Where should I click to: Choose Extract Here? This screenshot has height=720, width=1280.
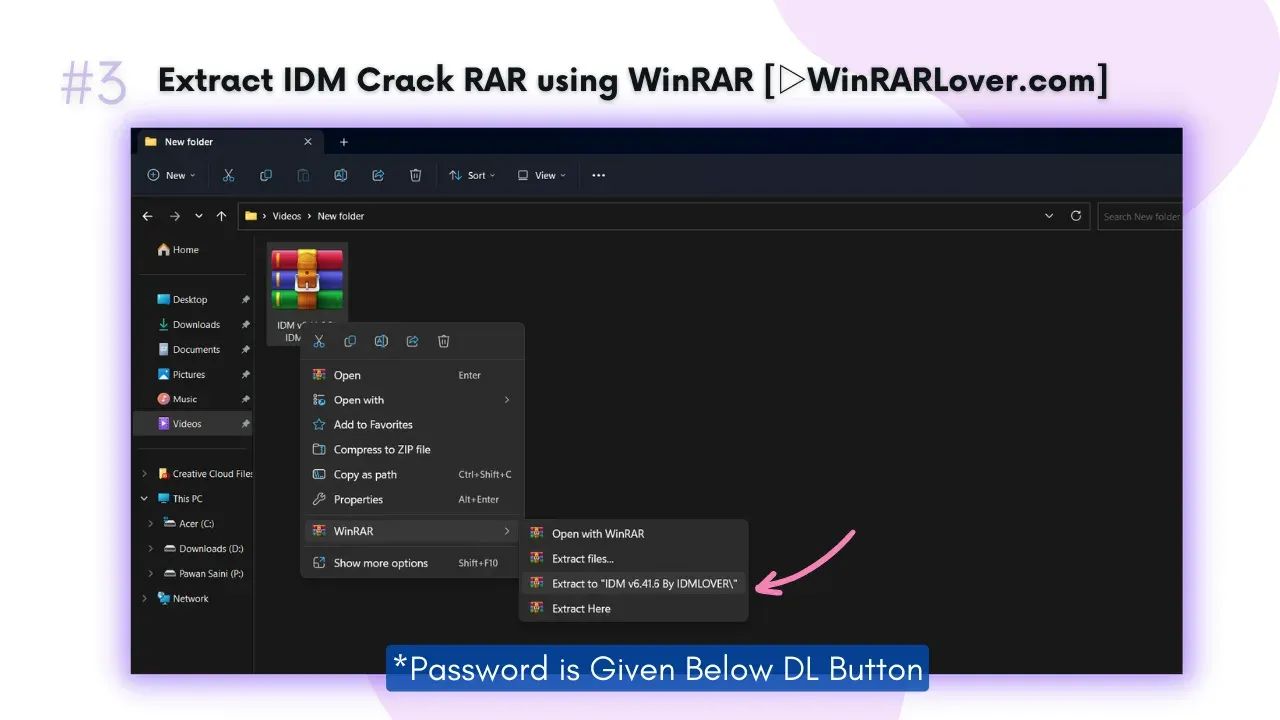tap(634, 608)
